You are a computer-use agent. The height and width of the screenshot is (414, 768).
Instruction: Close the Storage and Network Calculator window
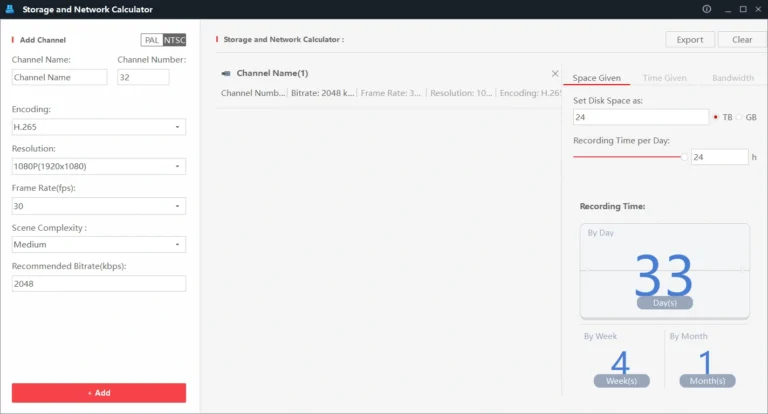pyautogui.click(x=758, y=9)
